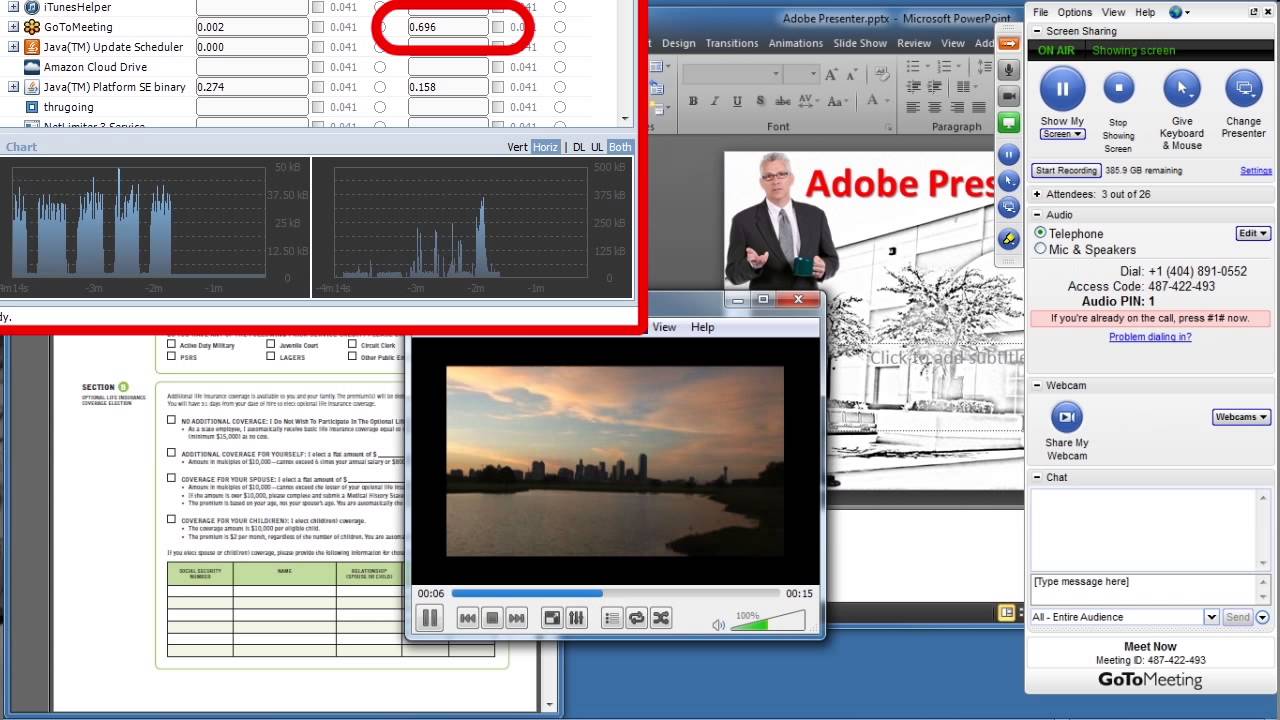The height and width of the screenshot is (720, 1280).
Task: Select Telephone audio option
Action: (x=1040, y=233)
